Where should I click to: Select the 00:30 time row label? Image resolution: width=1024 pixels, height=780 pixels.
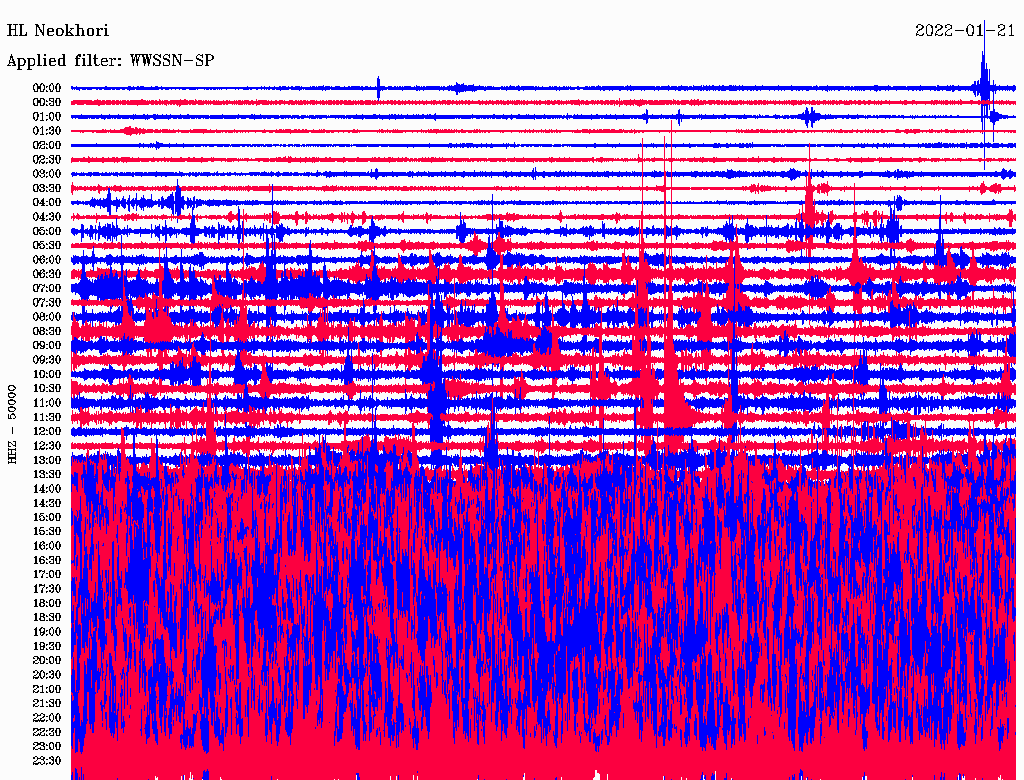(x=46, y=102)
